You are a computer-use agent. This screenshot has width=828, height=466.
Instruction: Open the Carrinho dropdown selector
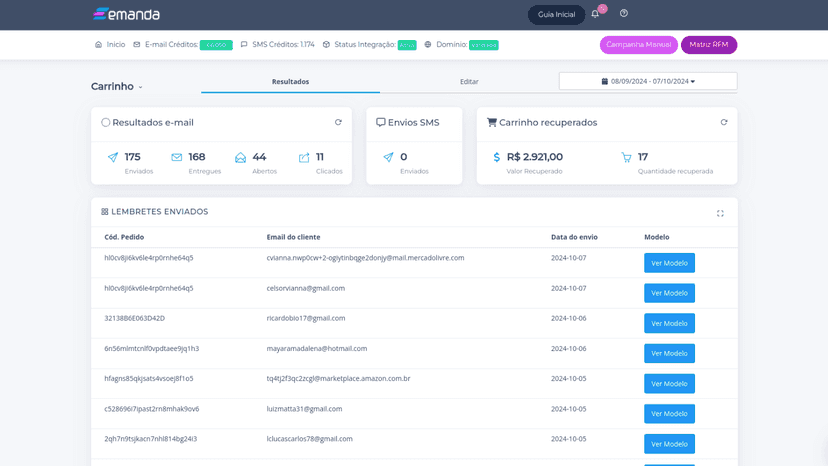click(117, 87)
